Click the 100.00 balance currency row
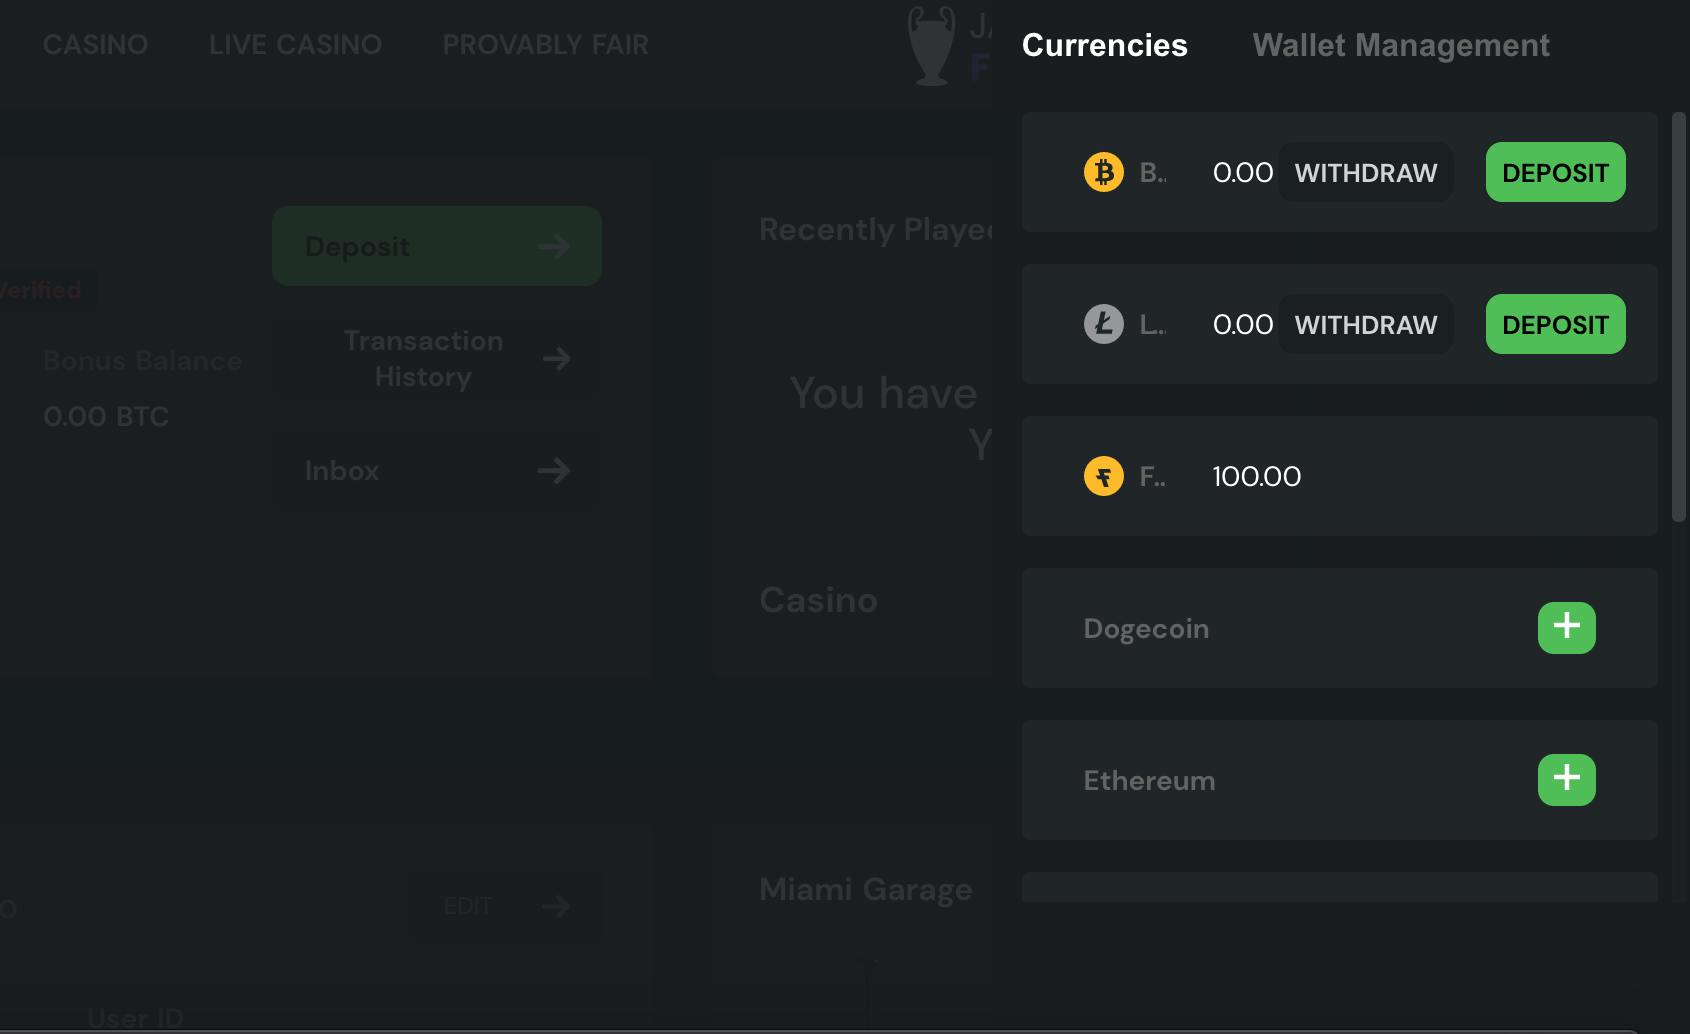The width and height of the screenshot is (1690, 1034). (x=1340, y=476)
